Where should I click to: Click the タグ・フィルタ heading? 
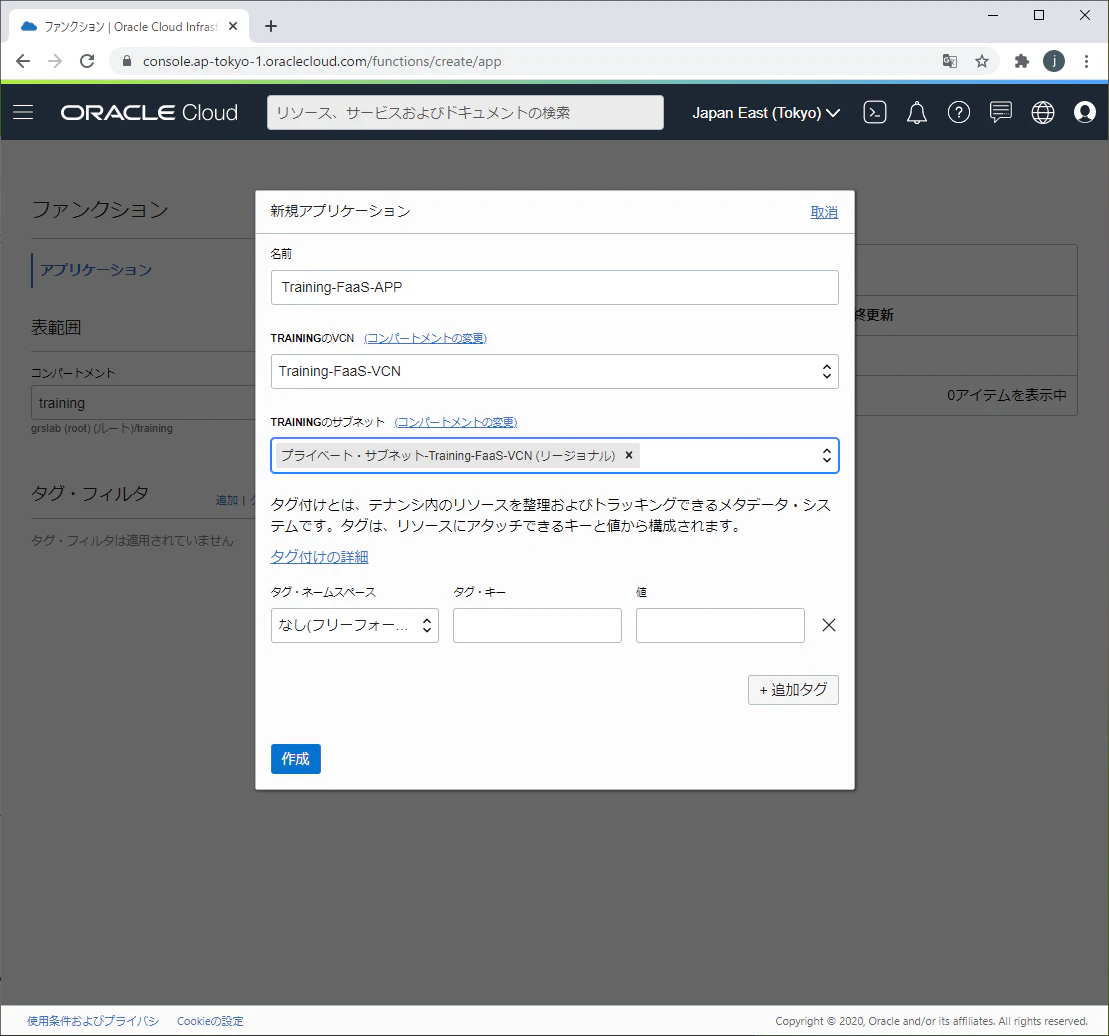[90, 493]
